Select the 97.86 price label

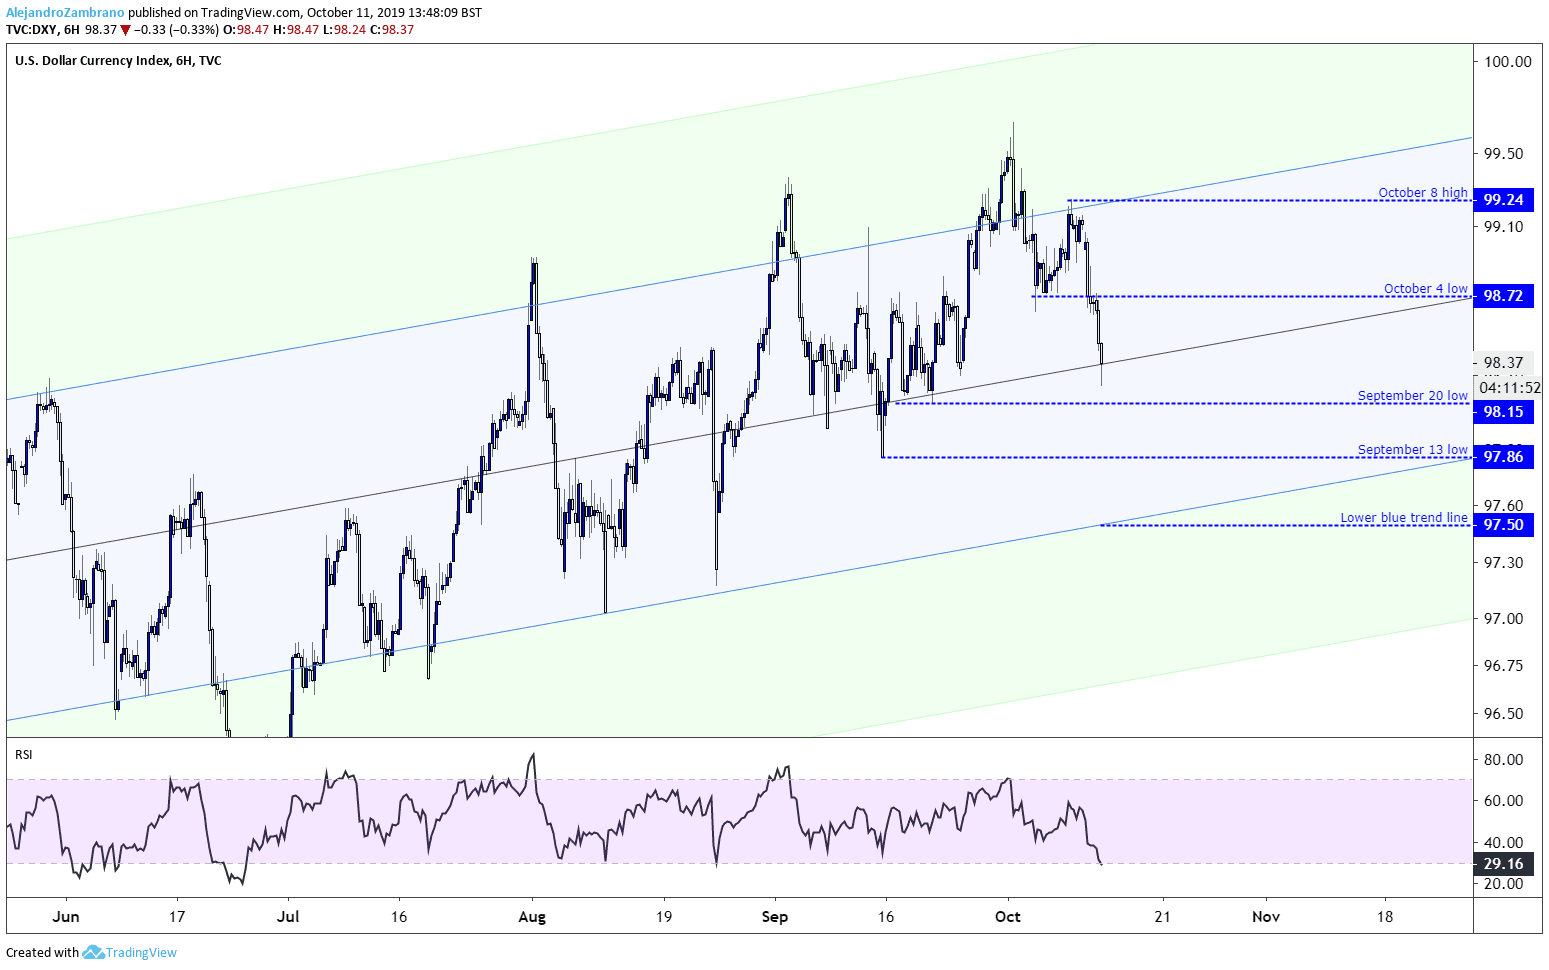tap(1503, 457)
